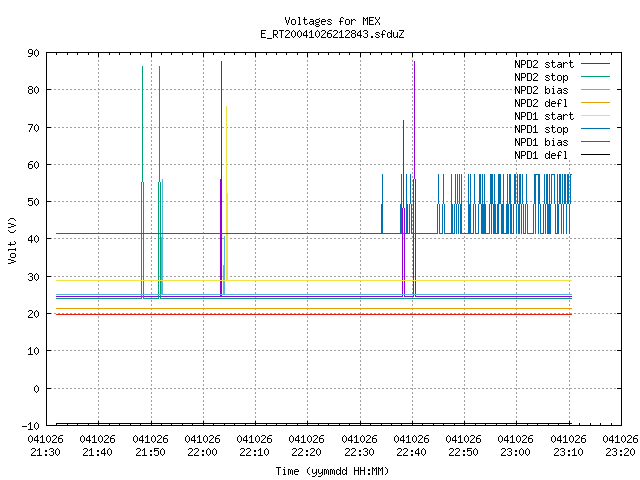The height and width of the screenshot is (480, 640).
Task: Click the NPD2 stop legend label
Action: tap(541, 77)
